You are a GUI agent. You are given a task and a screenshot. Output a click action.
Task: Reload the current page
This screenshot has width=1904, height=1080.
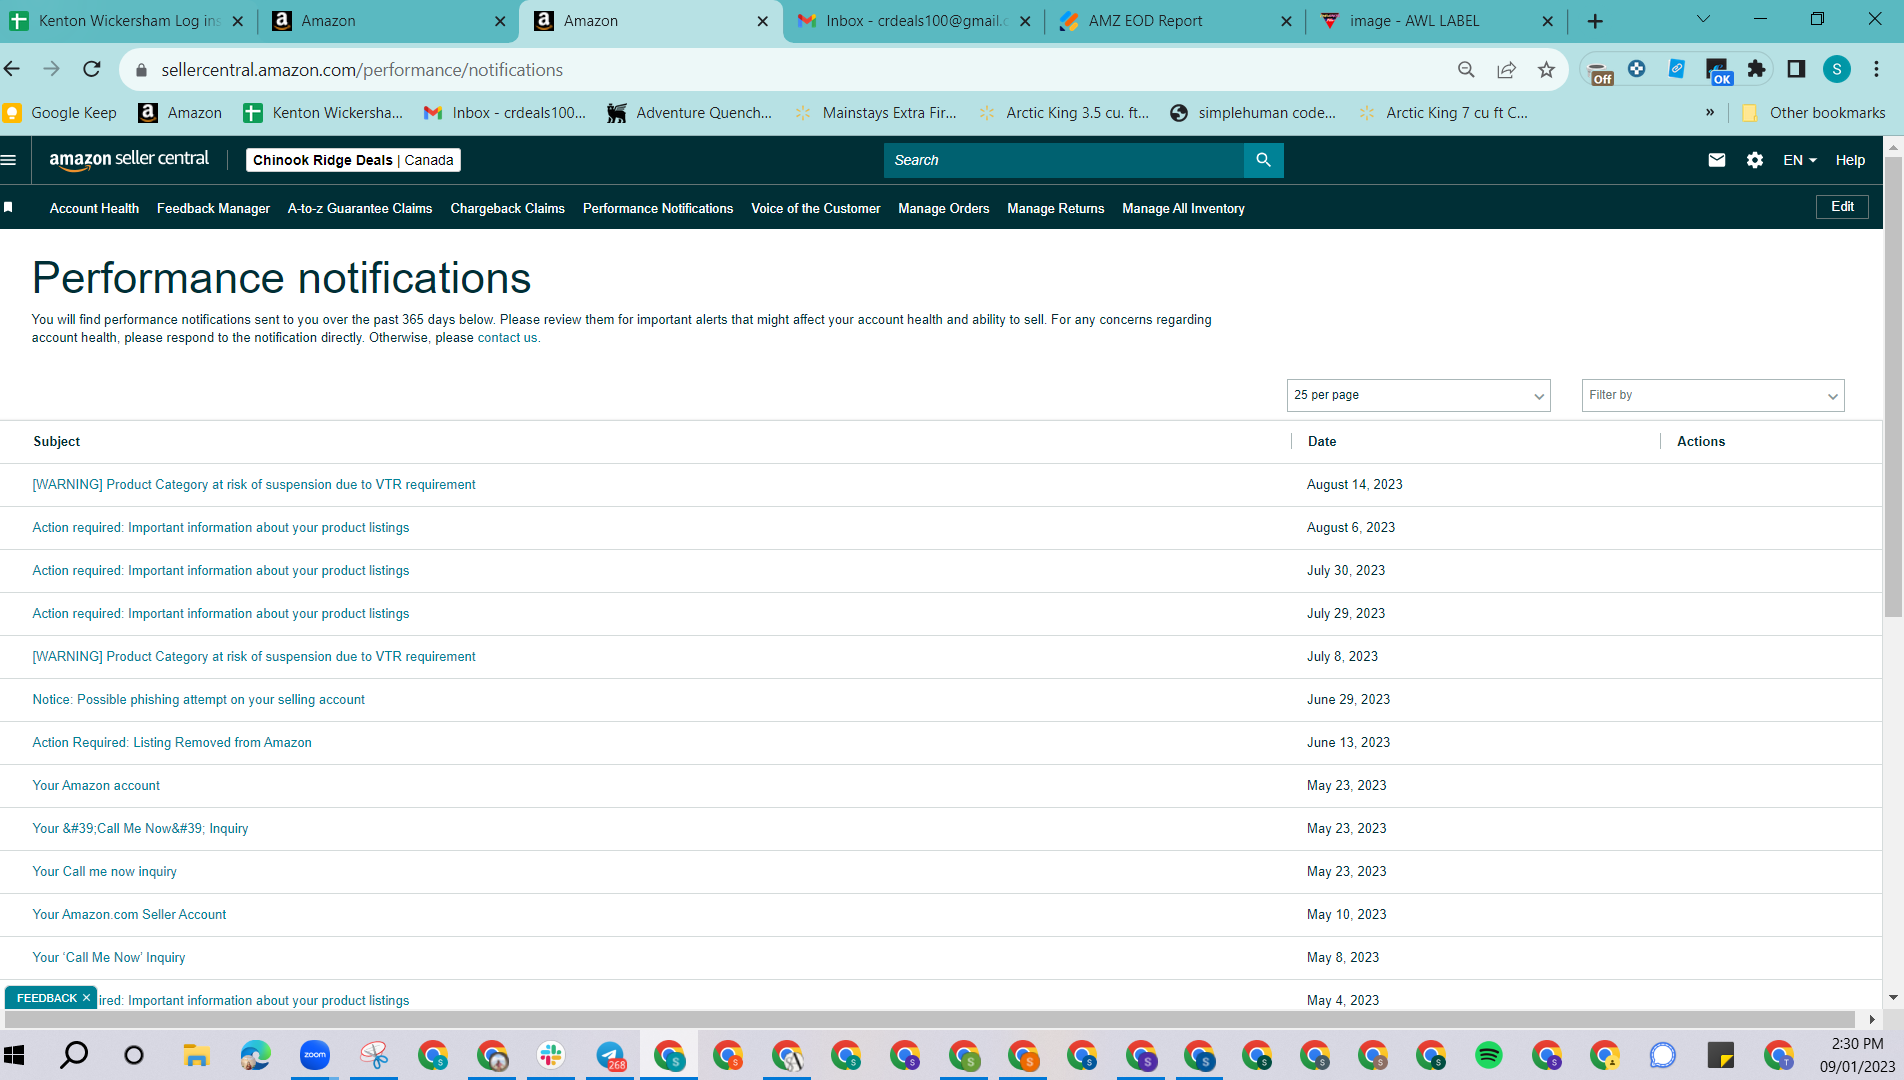click(92, 69)
